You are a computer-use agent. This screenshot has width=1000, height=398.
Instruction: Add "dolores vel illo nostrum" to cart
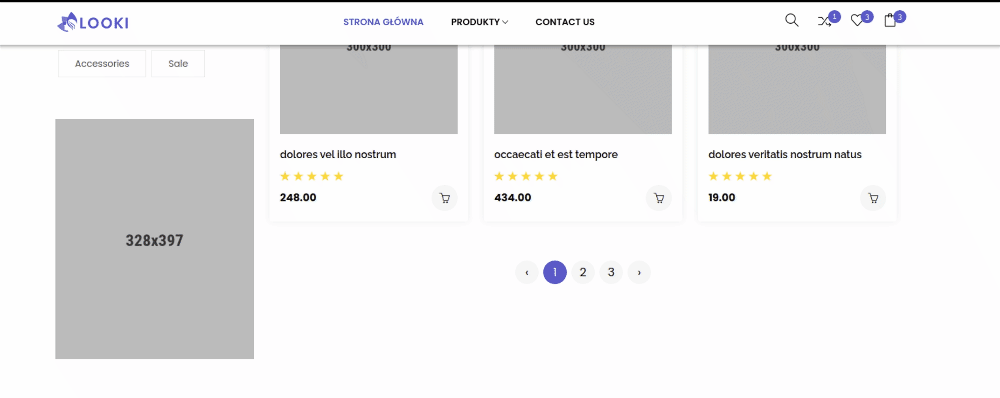point(445,198)
